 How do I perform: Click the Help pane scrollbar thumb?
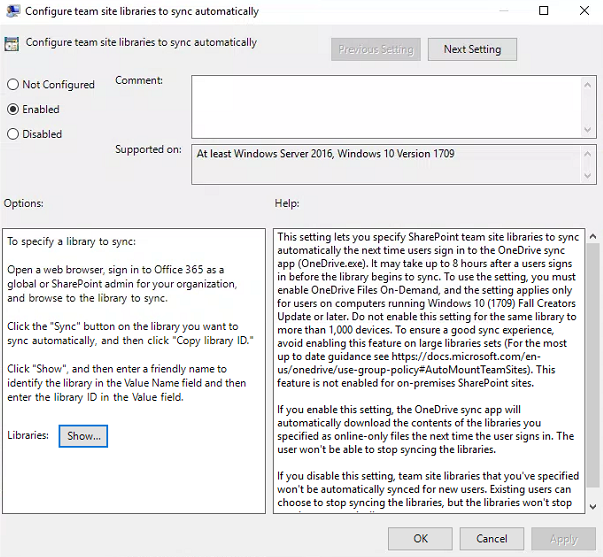(593, 367)
